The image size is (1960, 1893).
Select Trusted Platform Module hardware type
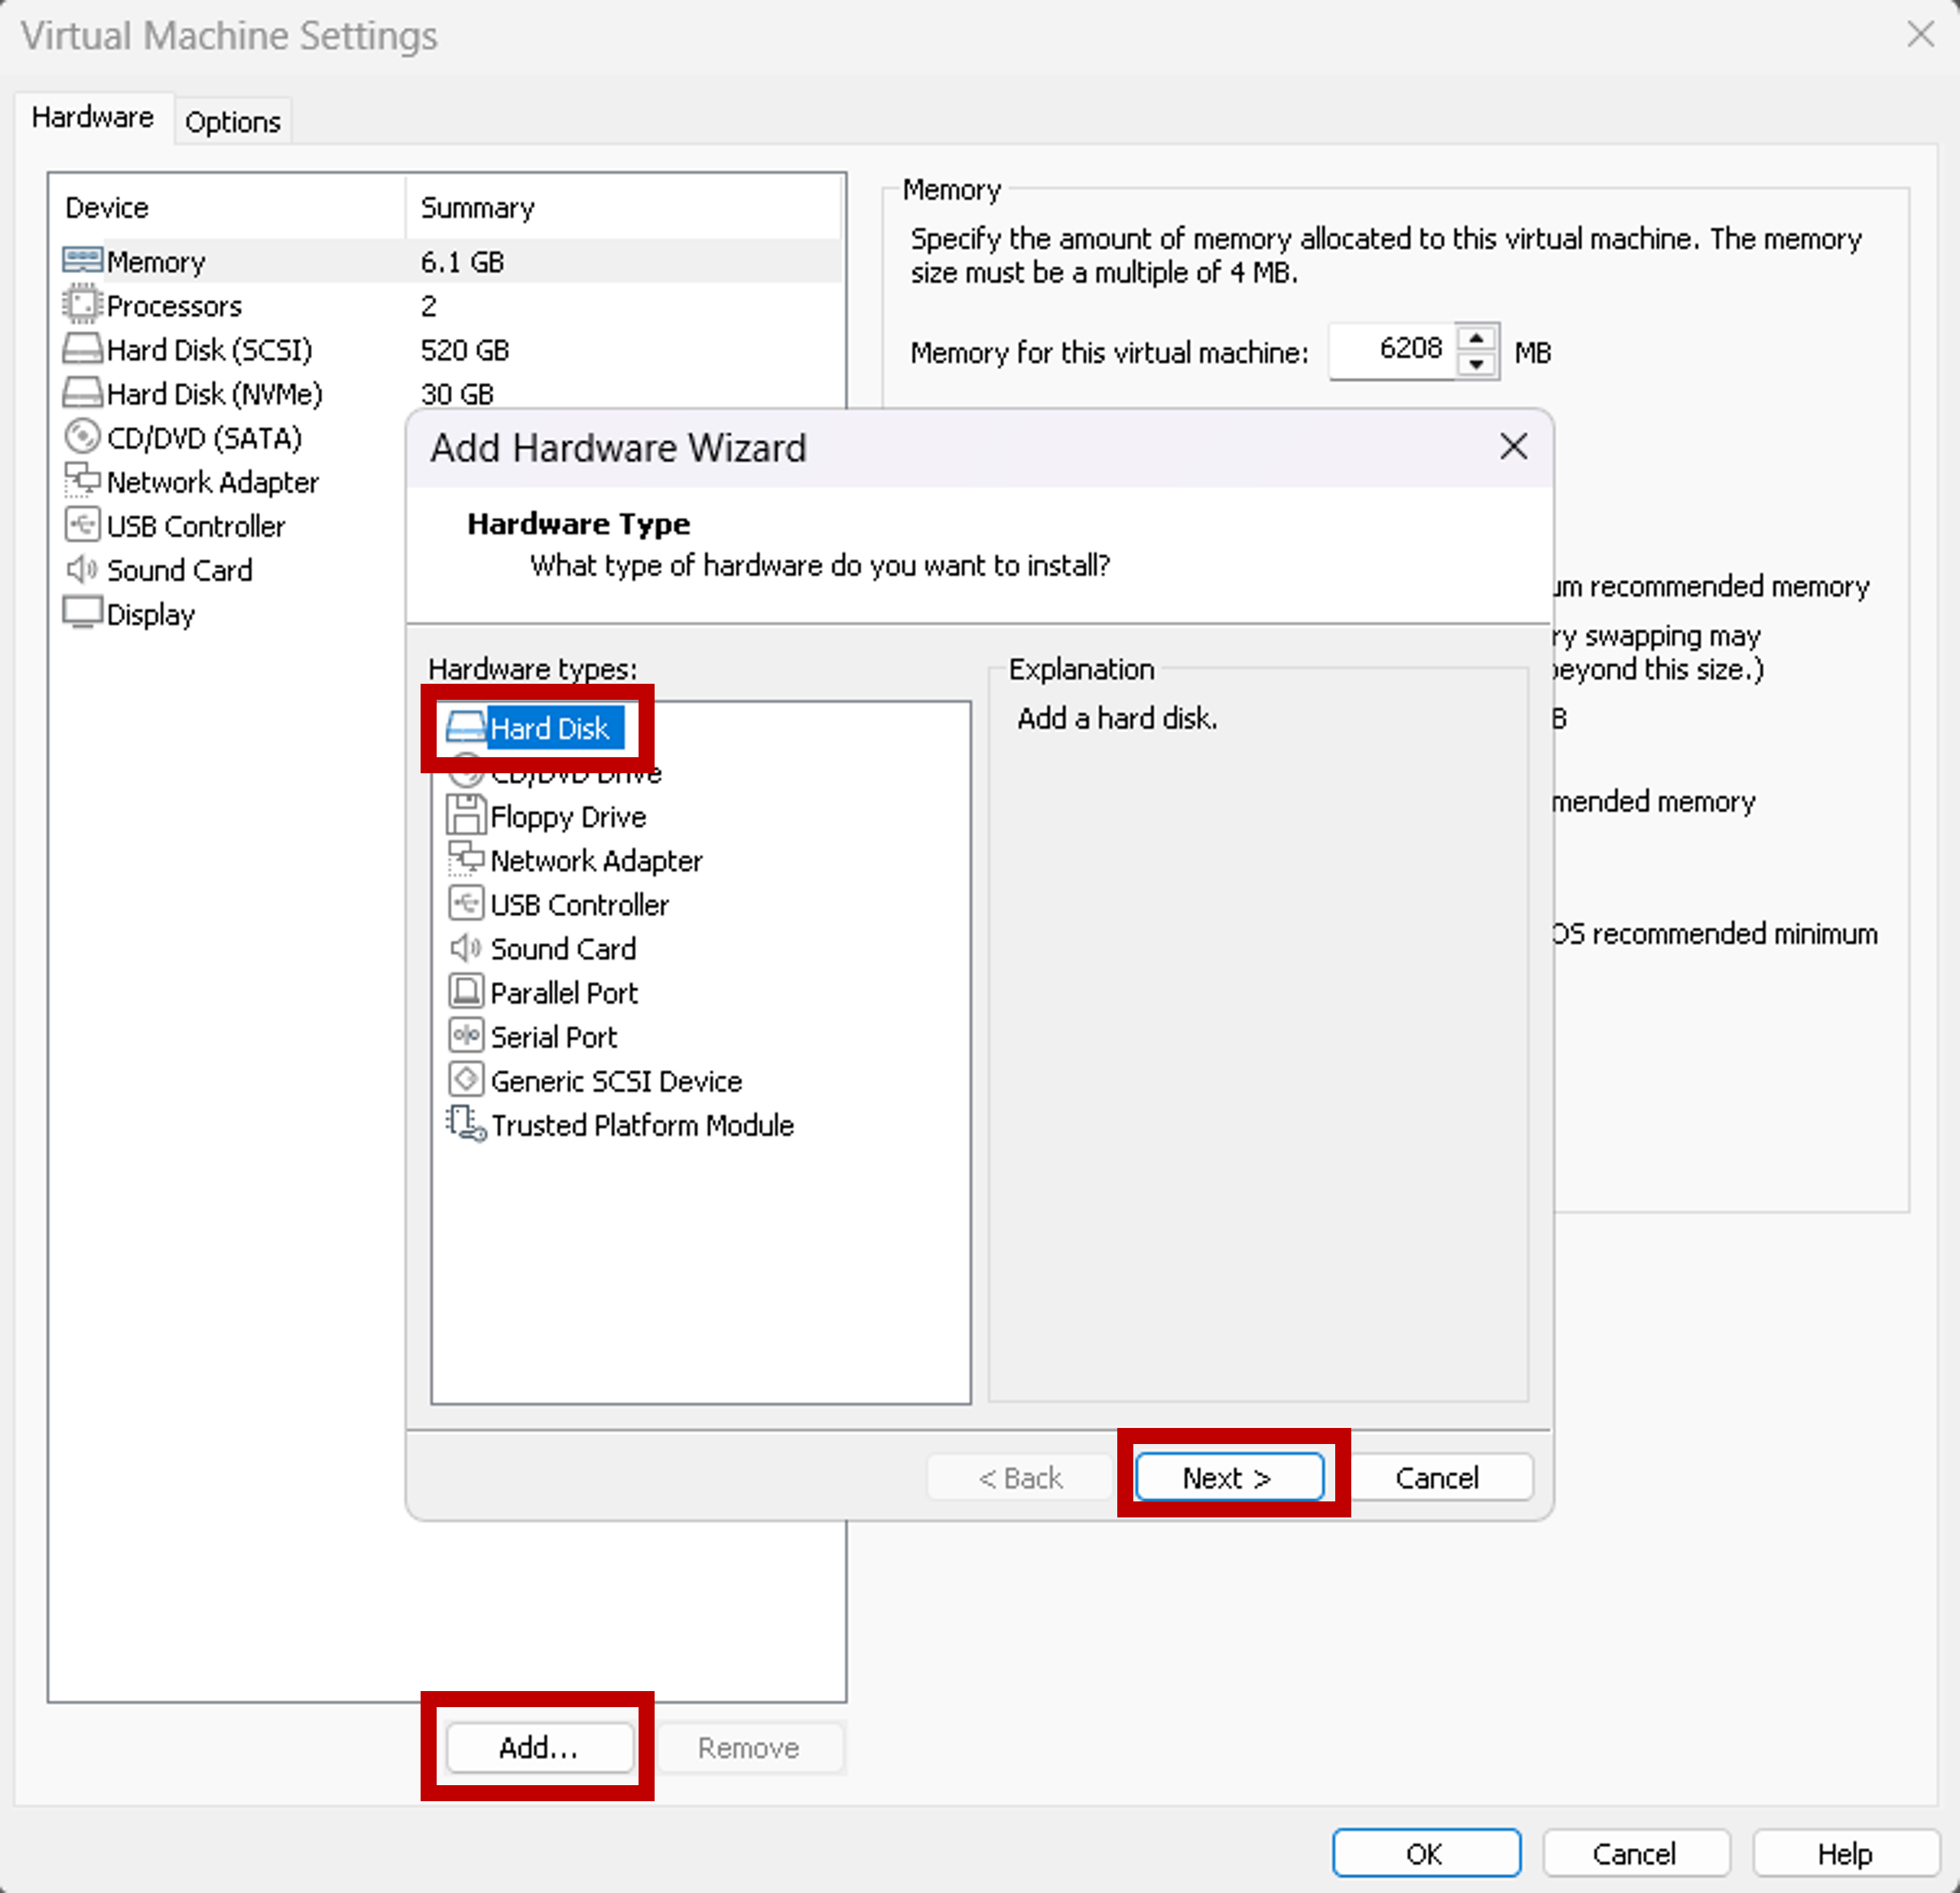click(643, 1125)
